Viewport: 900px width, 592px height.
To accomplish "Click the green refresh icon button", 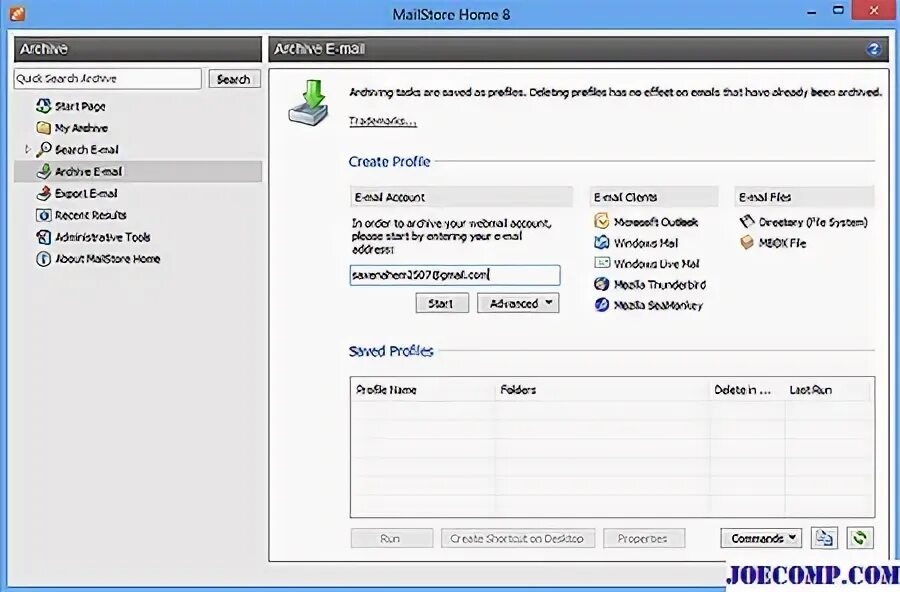I will 860,538.
